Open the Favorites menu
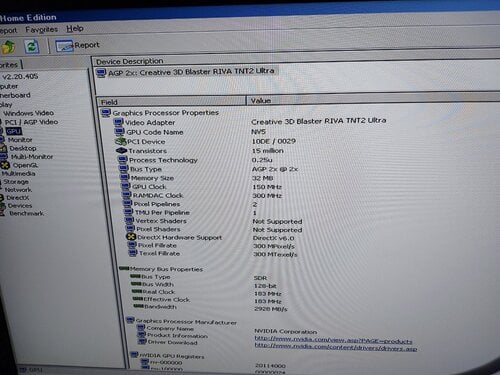 pyautogui.click(x=41, y=30)
